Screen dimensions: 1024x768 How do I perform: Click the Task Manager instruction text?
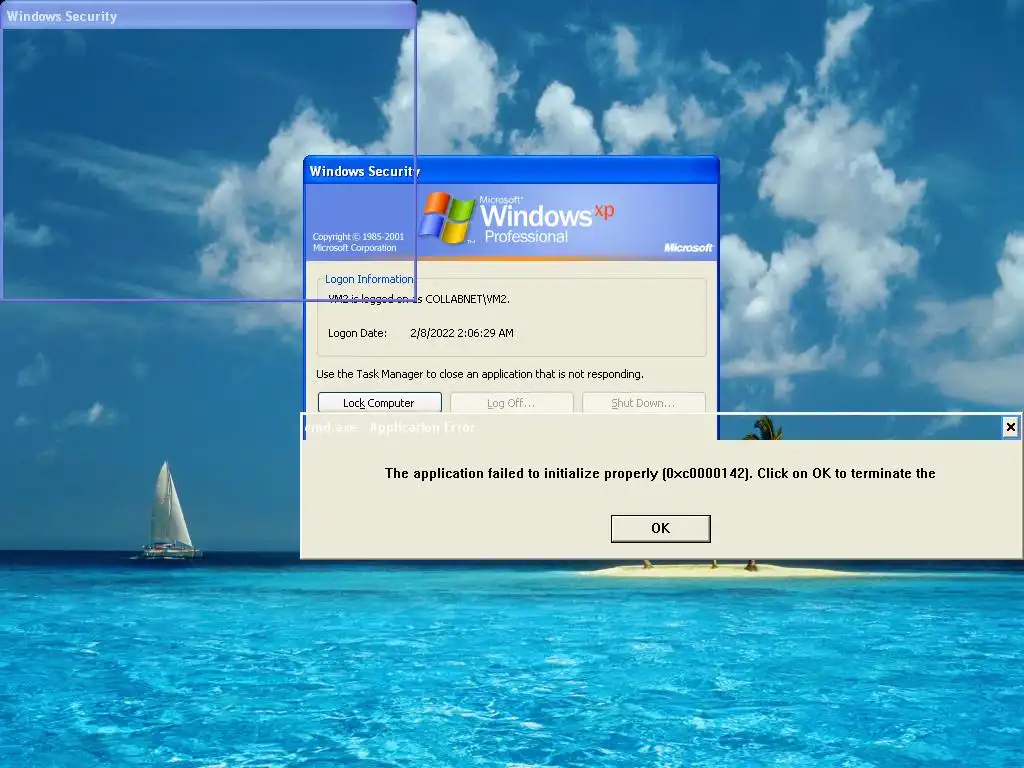coord(480,374)
